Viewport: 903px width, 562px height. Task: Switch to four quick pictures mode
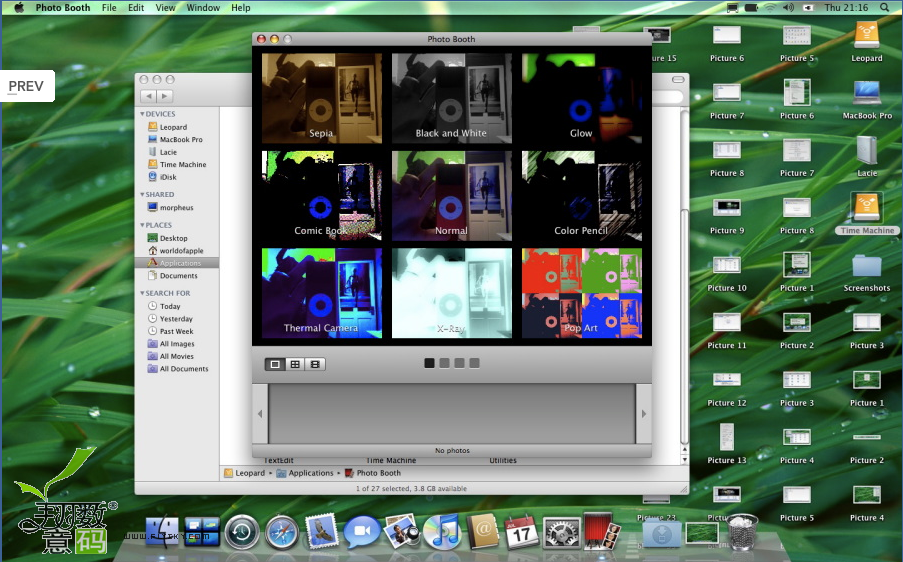pyautogui.click(x=295, y=364)
